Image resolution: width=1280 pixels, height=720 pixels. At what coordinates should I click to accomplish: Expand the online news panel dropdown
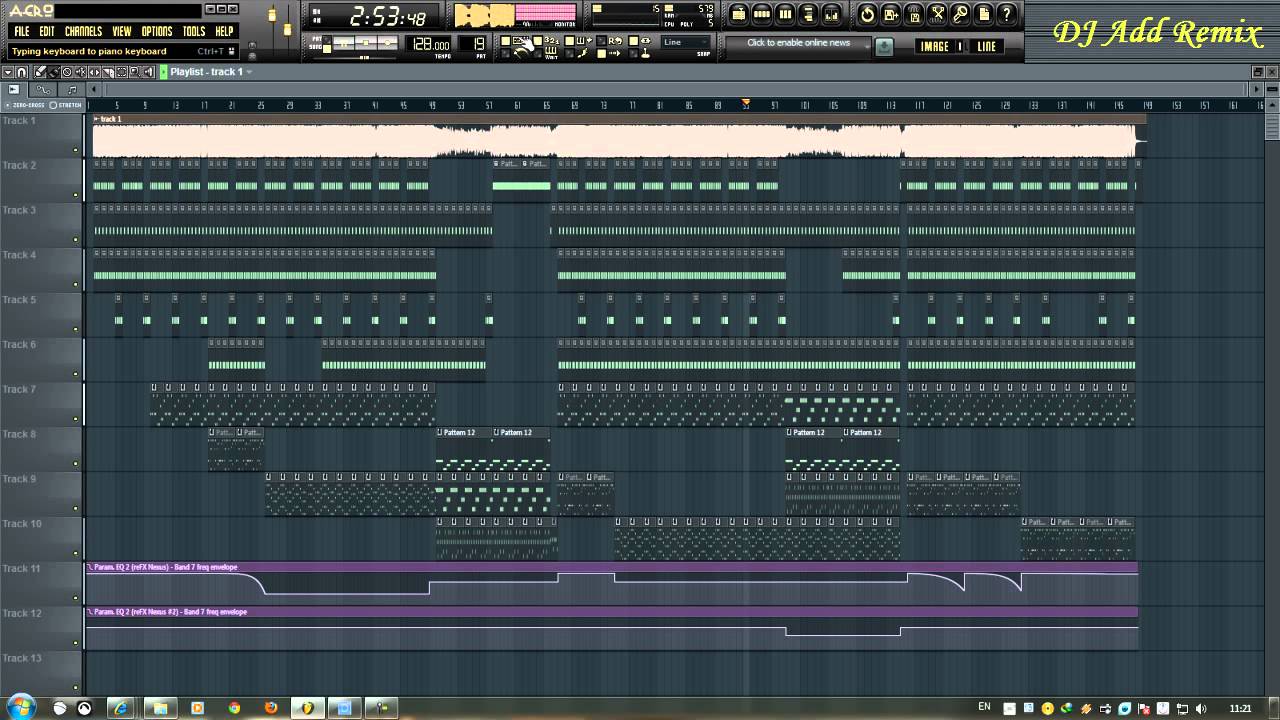point(867,45)
